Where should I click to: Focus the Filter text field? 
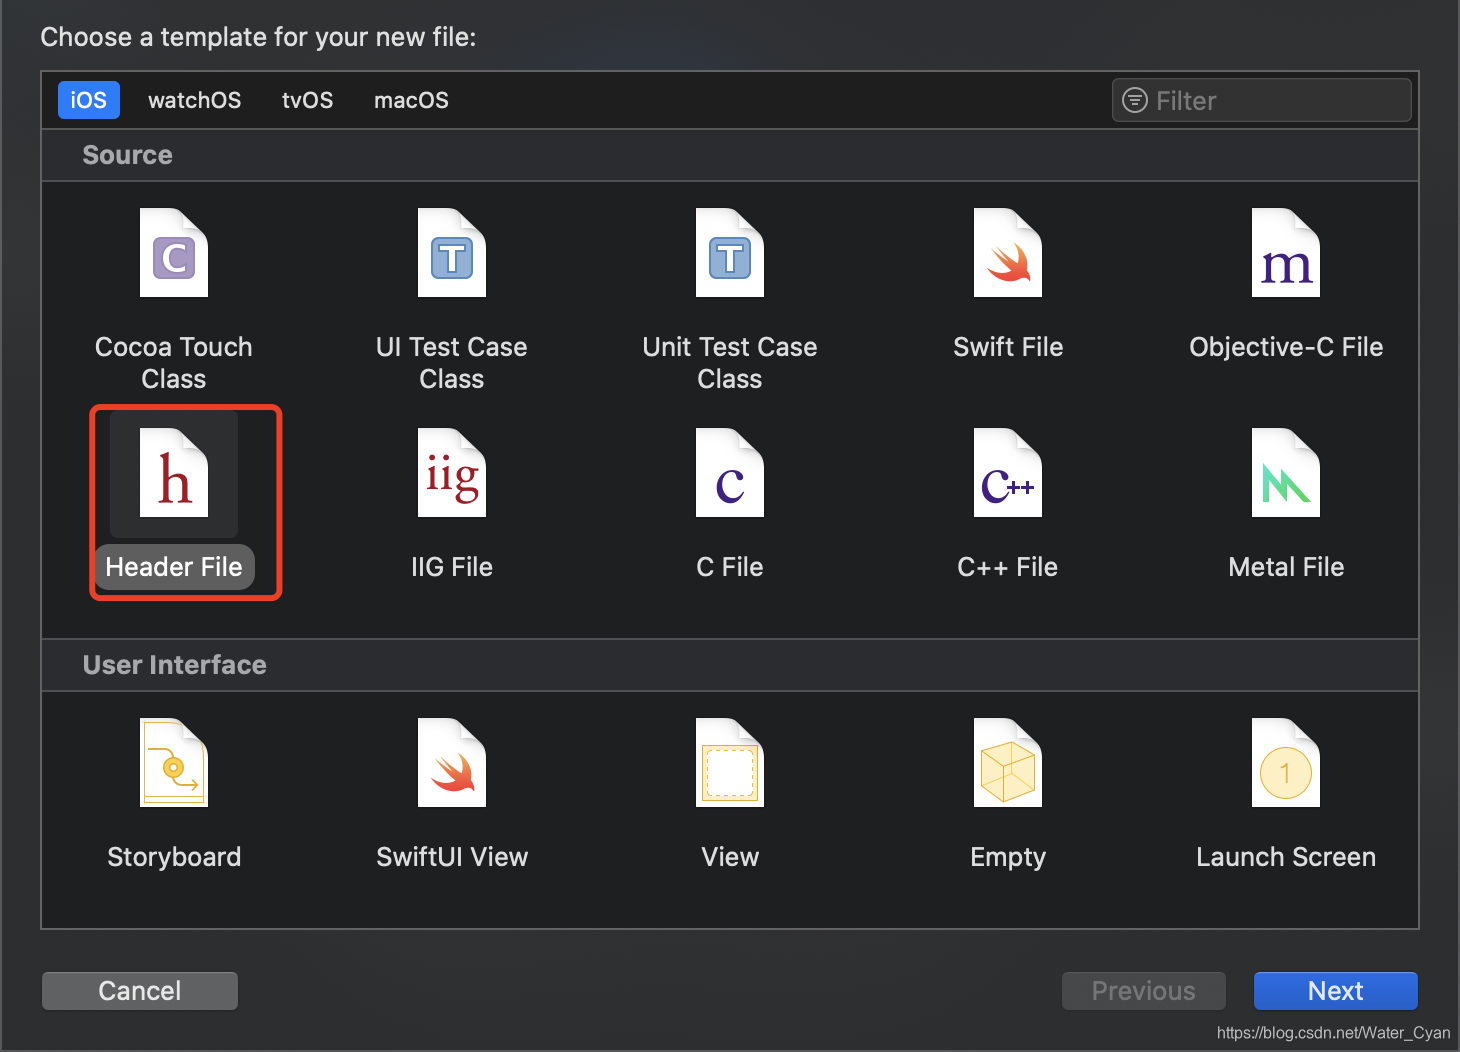(1262, 100)
